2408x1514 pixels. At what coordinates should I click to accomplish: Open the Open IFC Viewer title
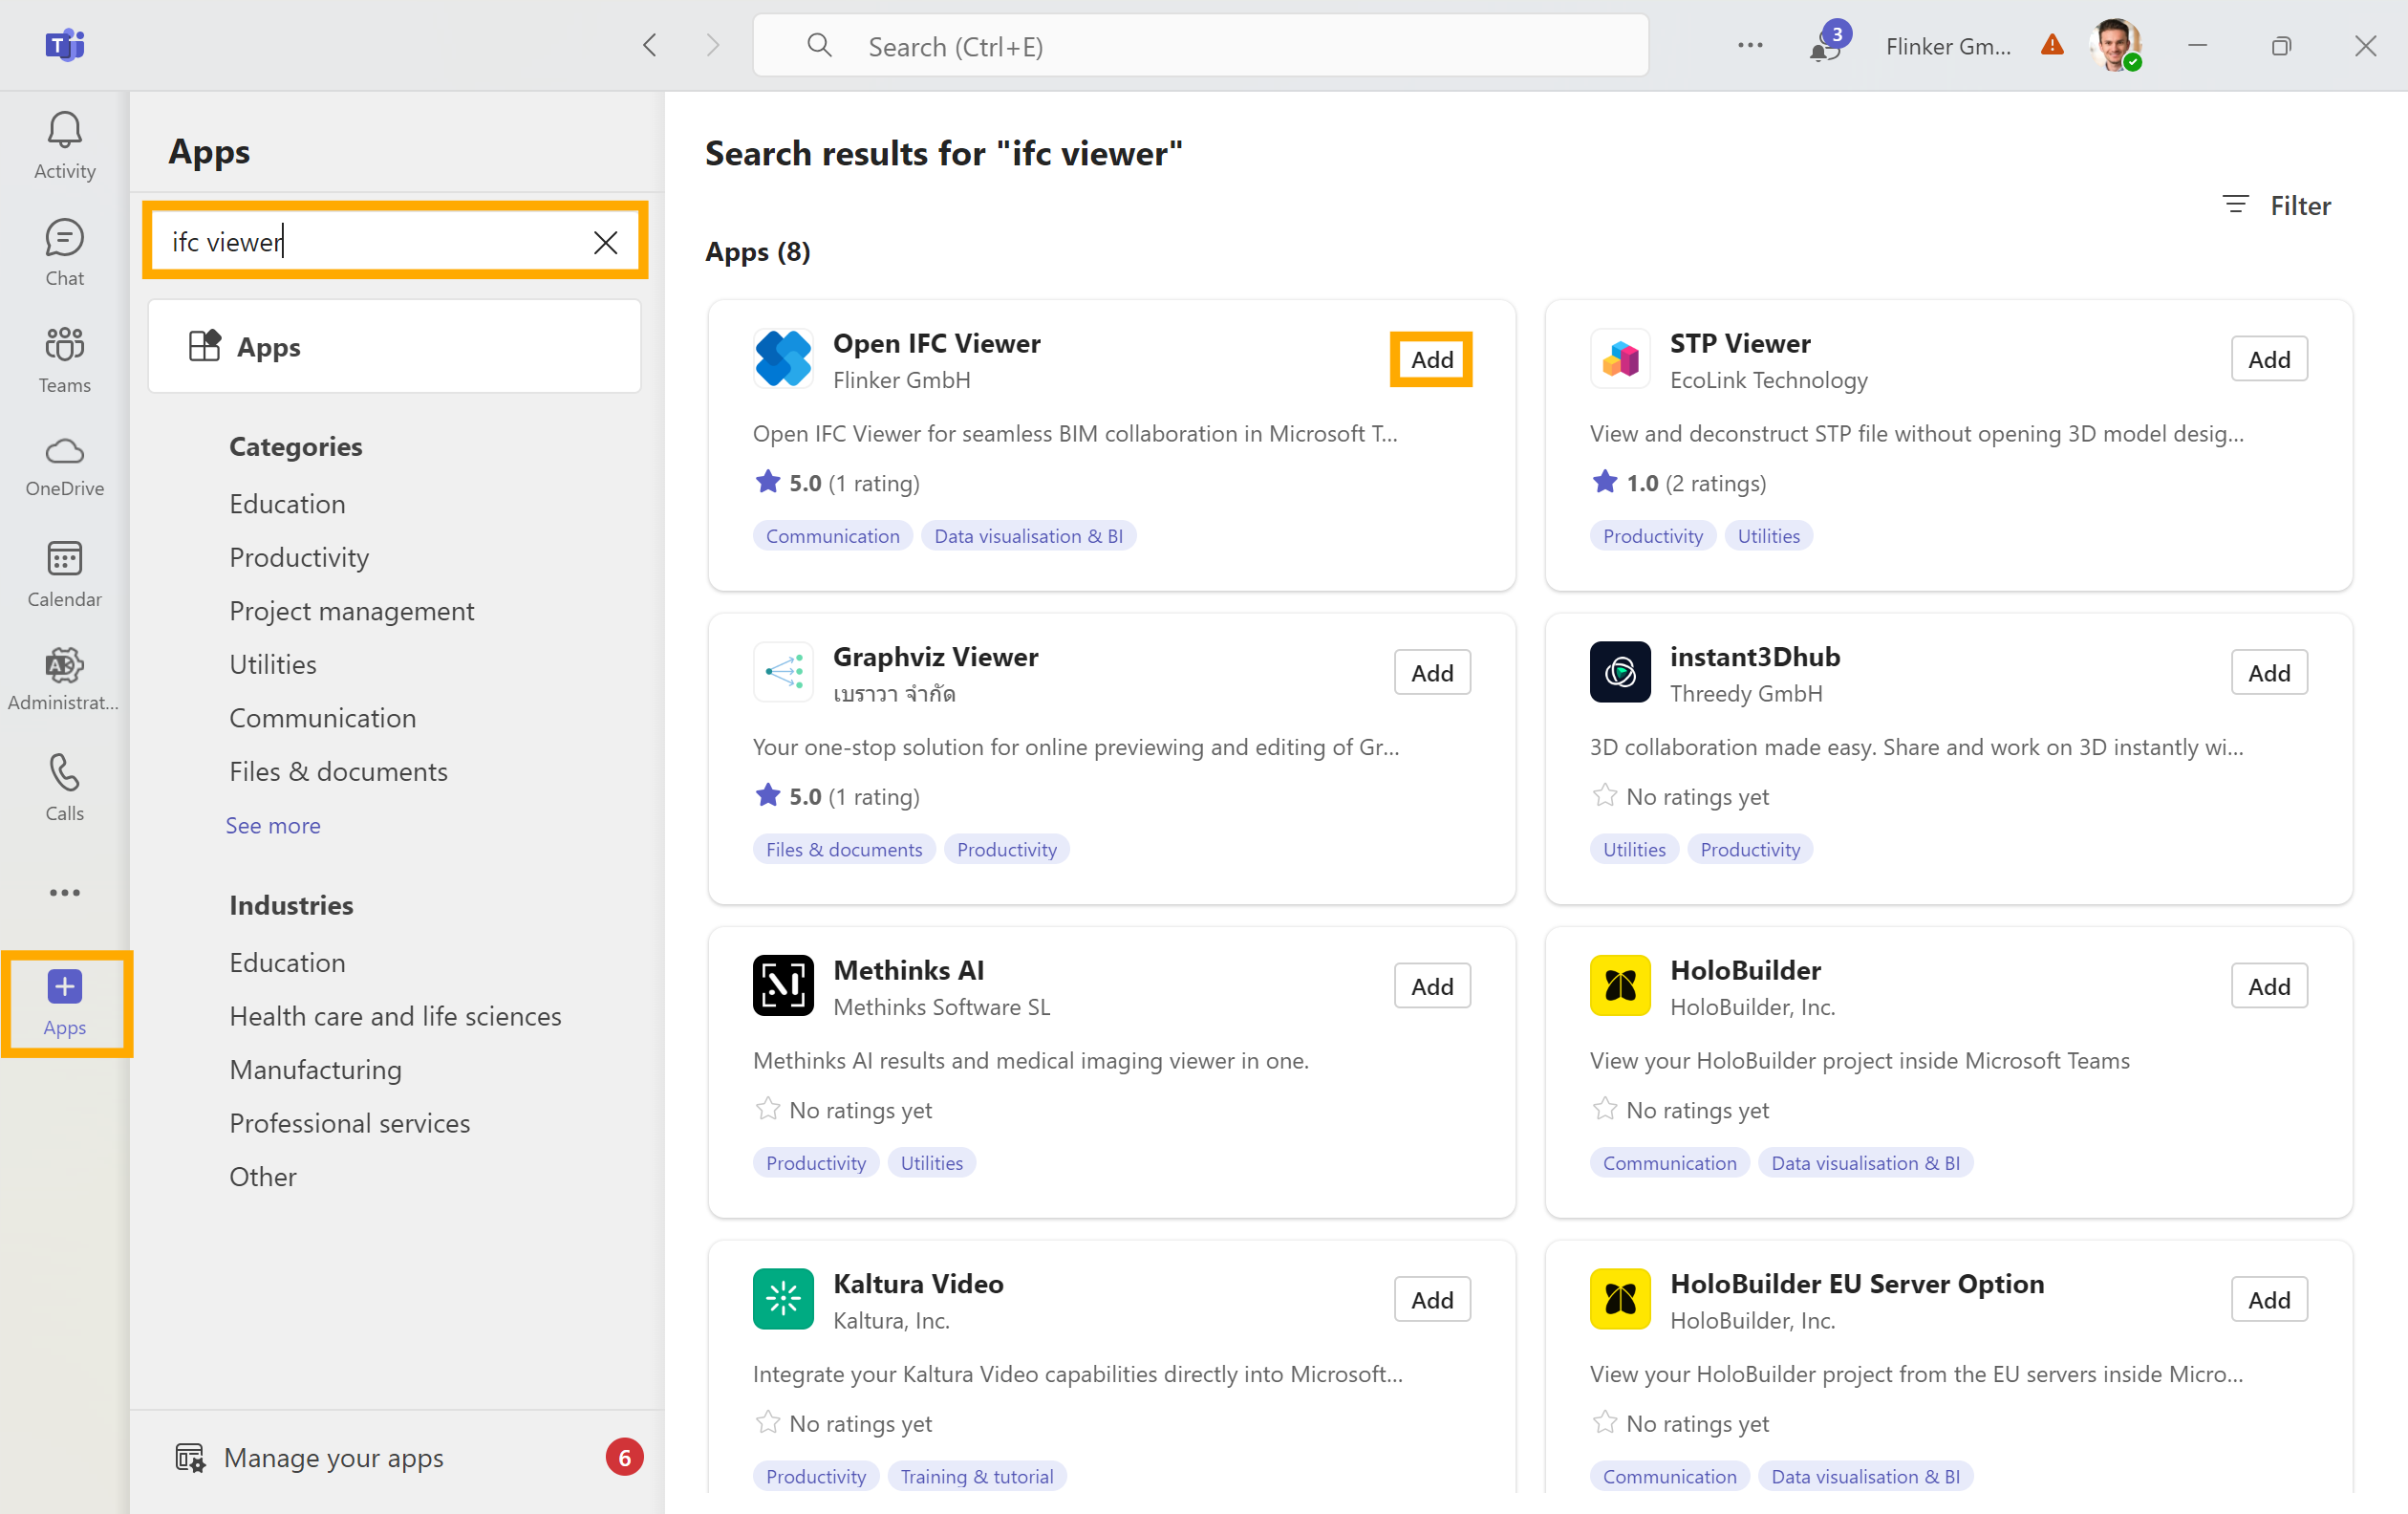(x=936, y=343)
